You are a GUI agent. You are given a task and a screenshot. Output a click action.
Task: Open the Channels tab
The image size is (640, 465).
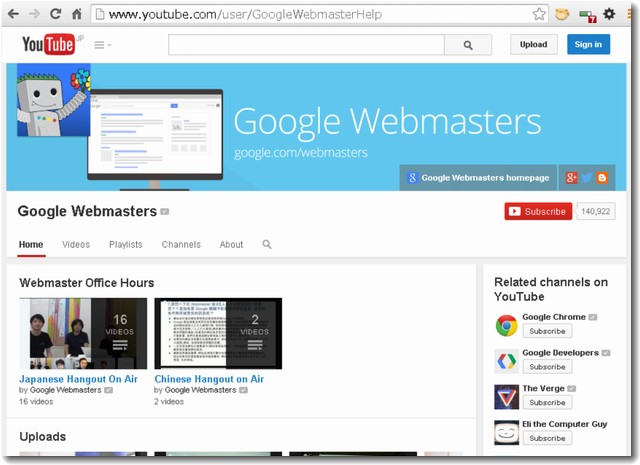click(x=181, y=245)
